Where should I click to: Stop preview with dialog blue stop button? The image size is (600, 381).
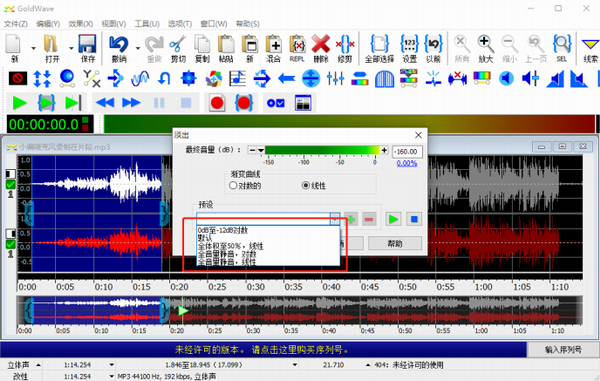(x=414, y=219)
